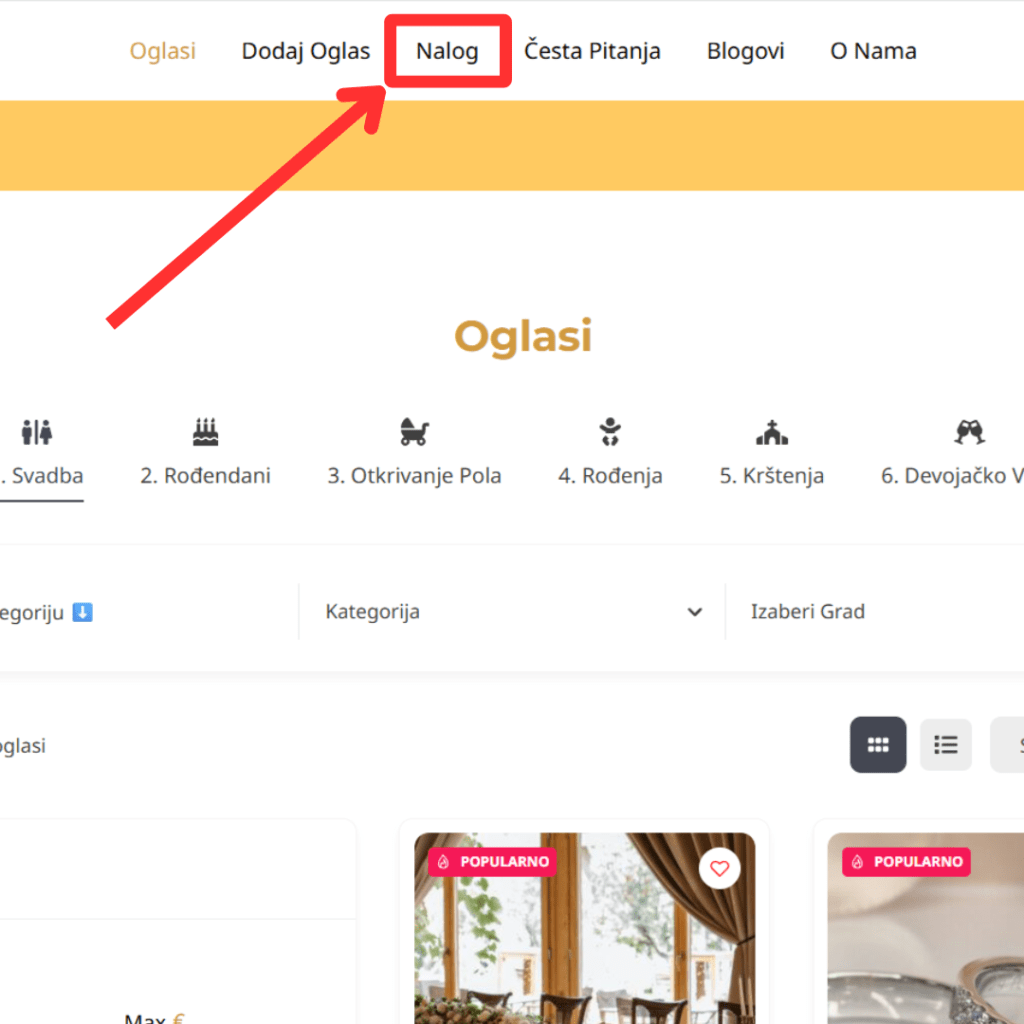Switch to list view layout
This screenshot has height=1024, width=1024.
click(x=945, y=744)
